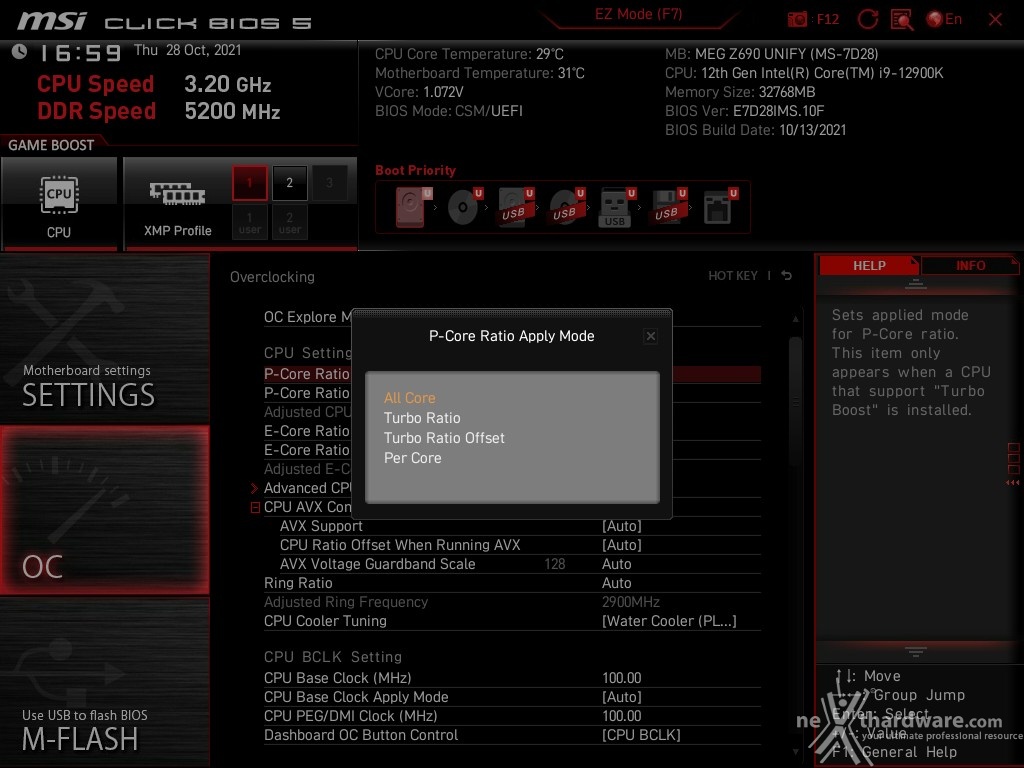Toggle XMP user profile 2
Screen dimensions: 1024x768
(289, 222)
